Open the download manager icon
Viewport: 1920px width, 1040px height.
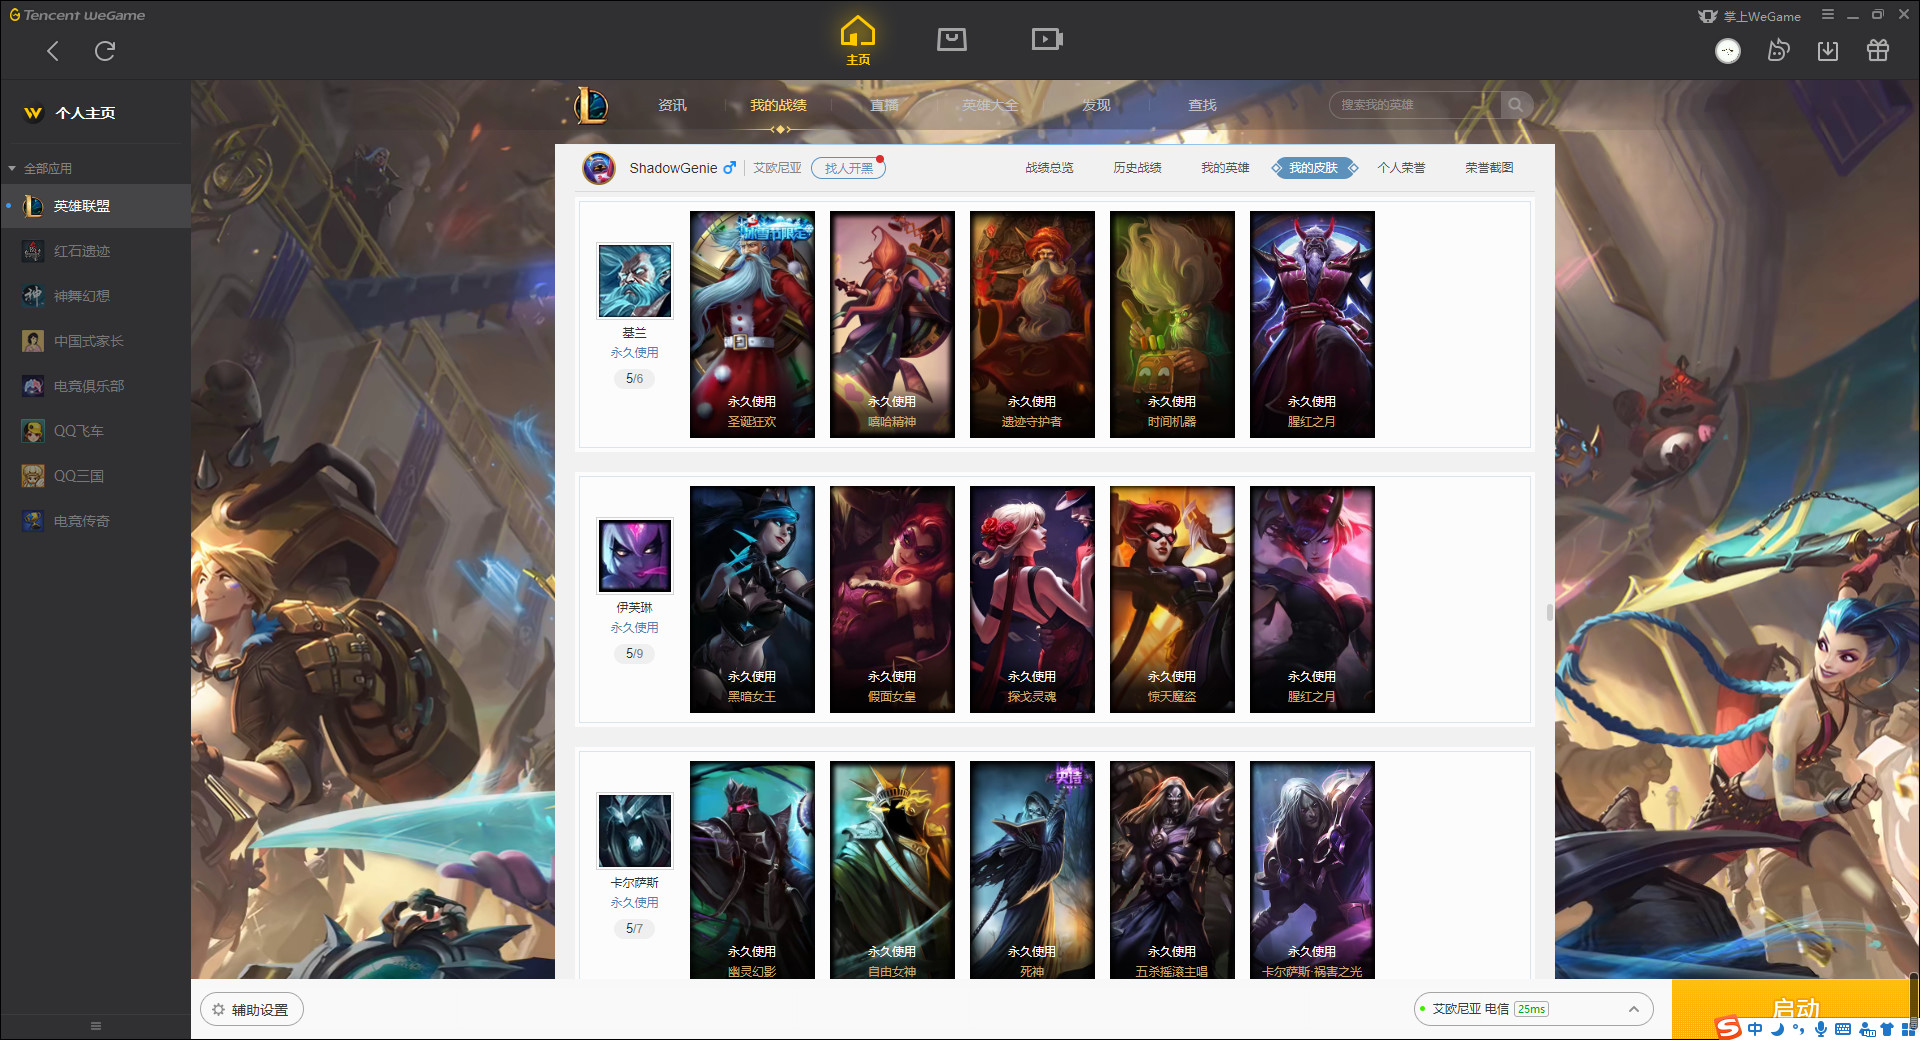tap(1828, 51)
